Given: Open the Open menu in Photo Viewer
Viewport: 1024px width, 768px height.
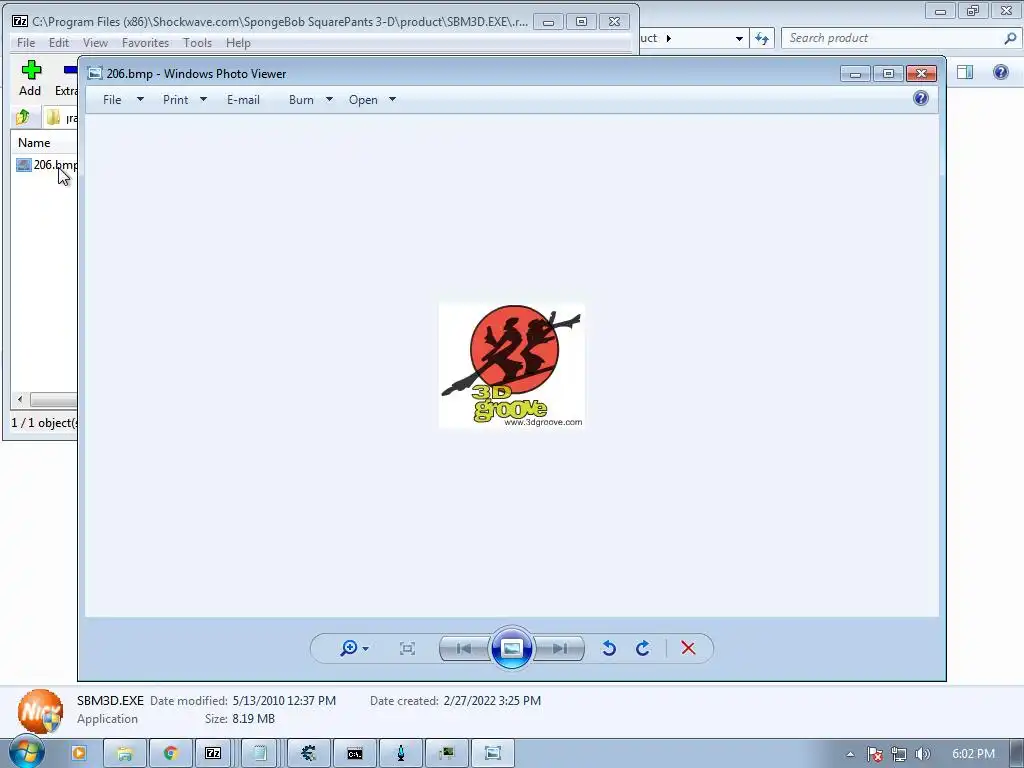Looking at the screenshot, I should (363, 100).
